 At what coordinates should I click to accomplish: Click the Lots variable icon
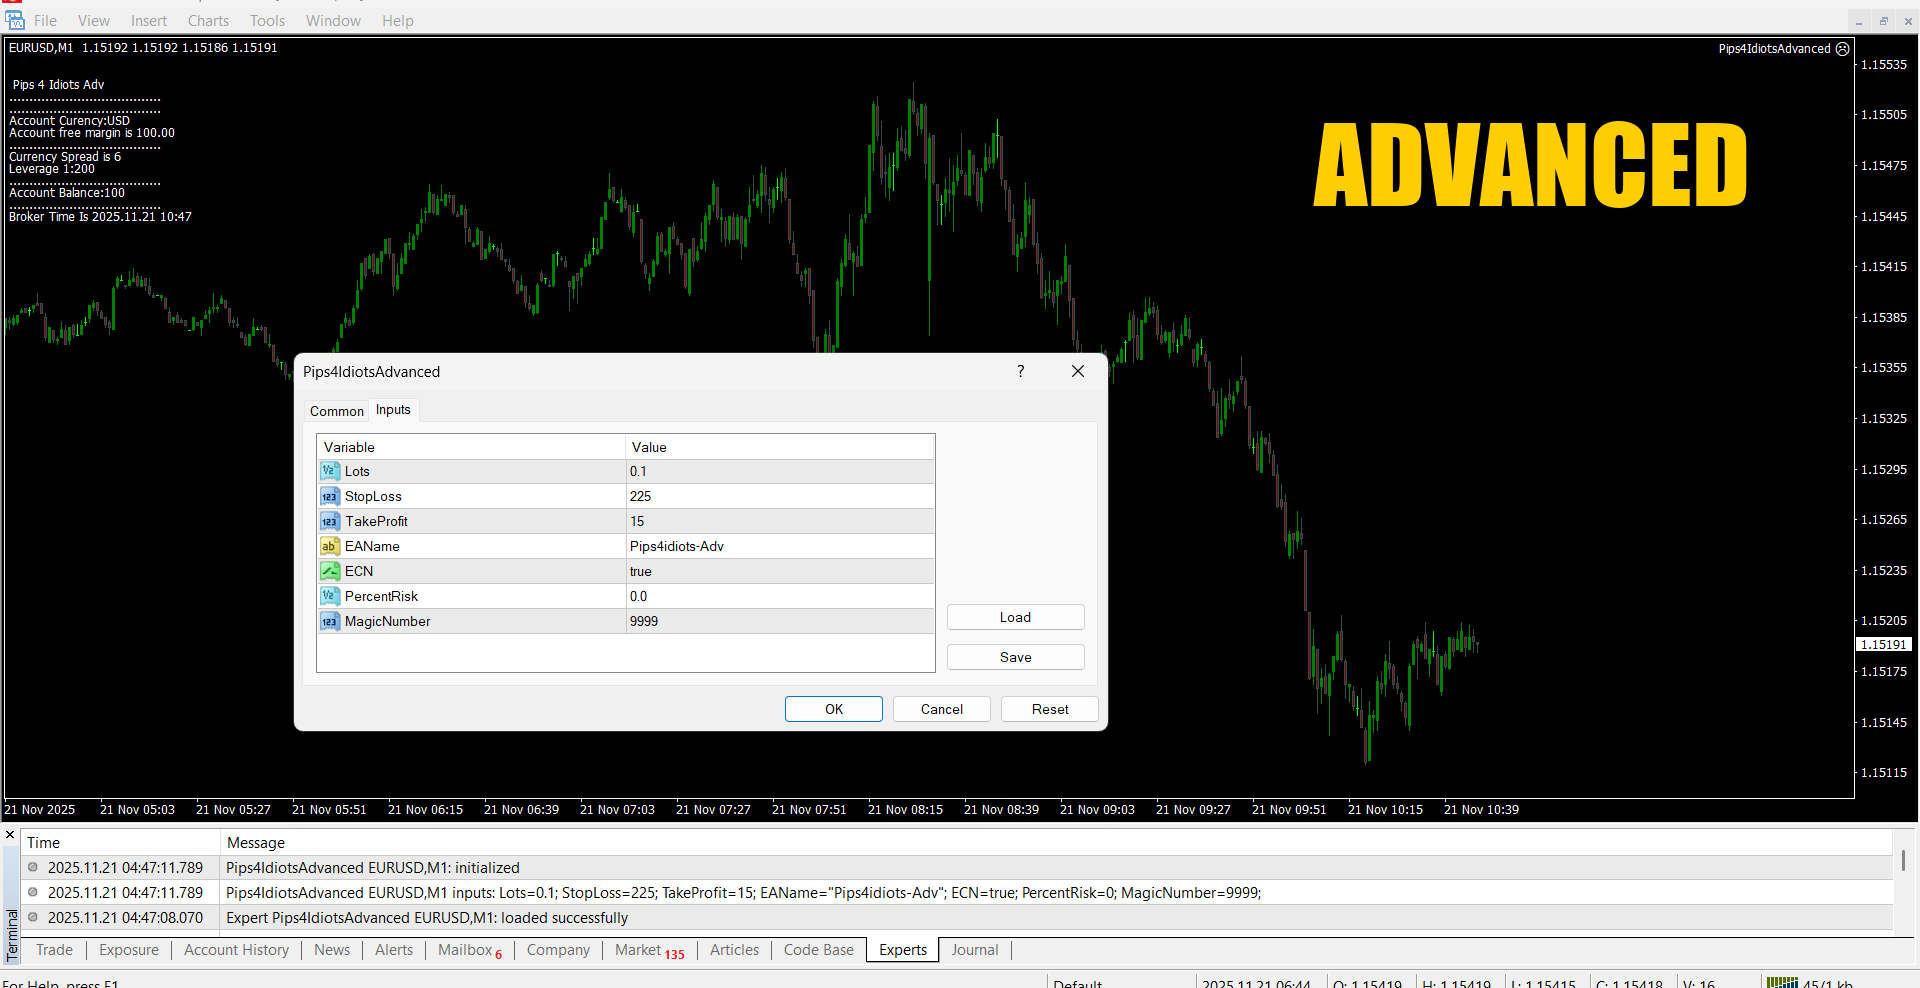(330, 471)
